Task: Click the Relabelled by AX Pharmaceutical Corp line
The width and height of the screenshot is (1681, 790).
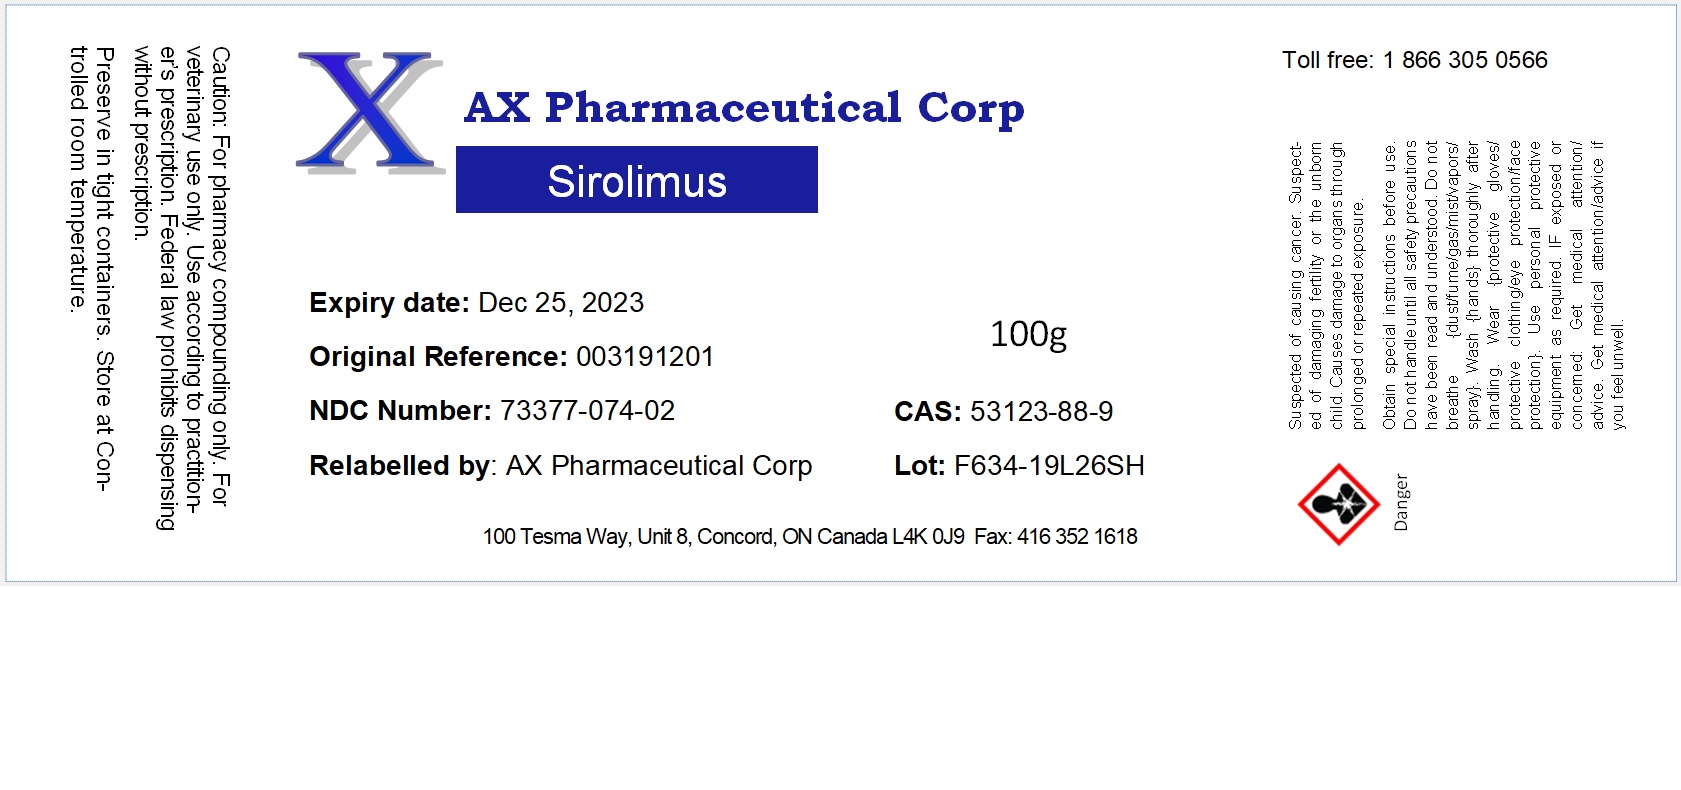Action: pos(560,466)
